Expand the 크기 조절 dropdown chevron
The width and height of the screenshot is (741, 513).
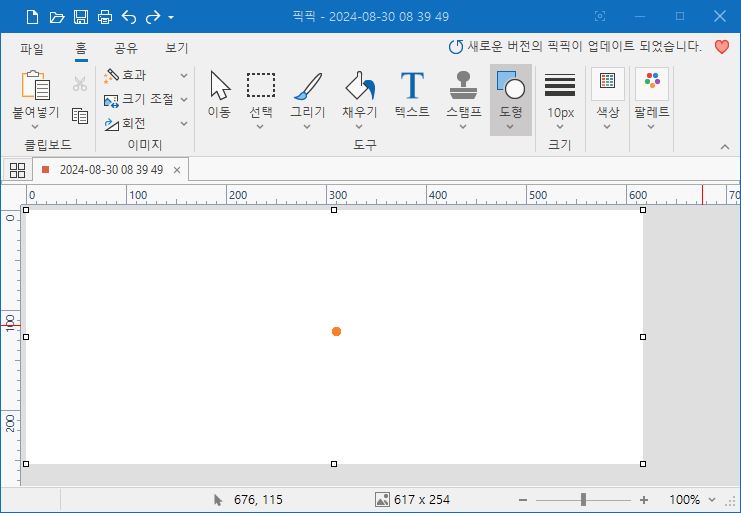(x=184, y=100)
